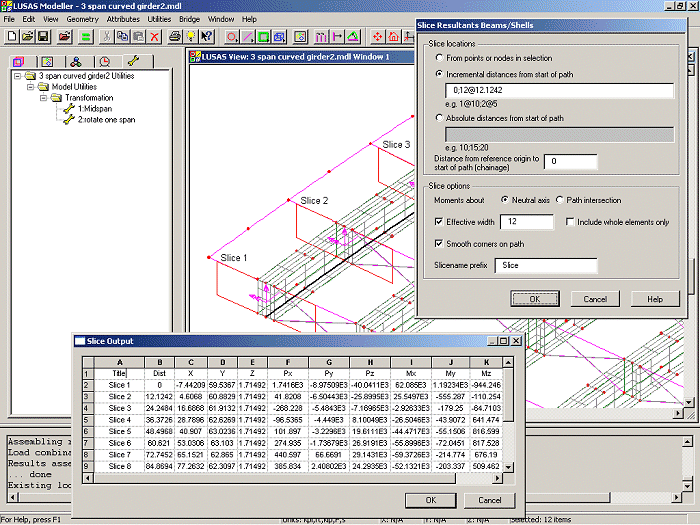
Task: Click the red home view icon
Action: (x=393, y=37)
